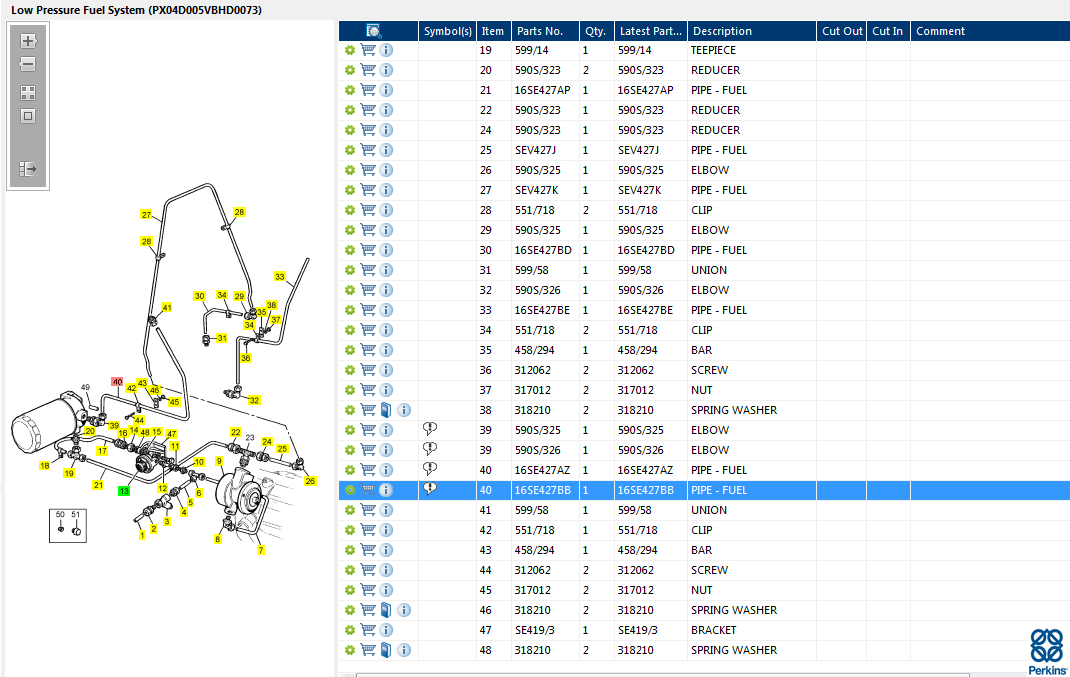Click gear icon for item 20 REDUCER
This screenshot has height=677, width=1070.
tap(349, 70)
